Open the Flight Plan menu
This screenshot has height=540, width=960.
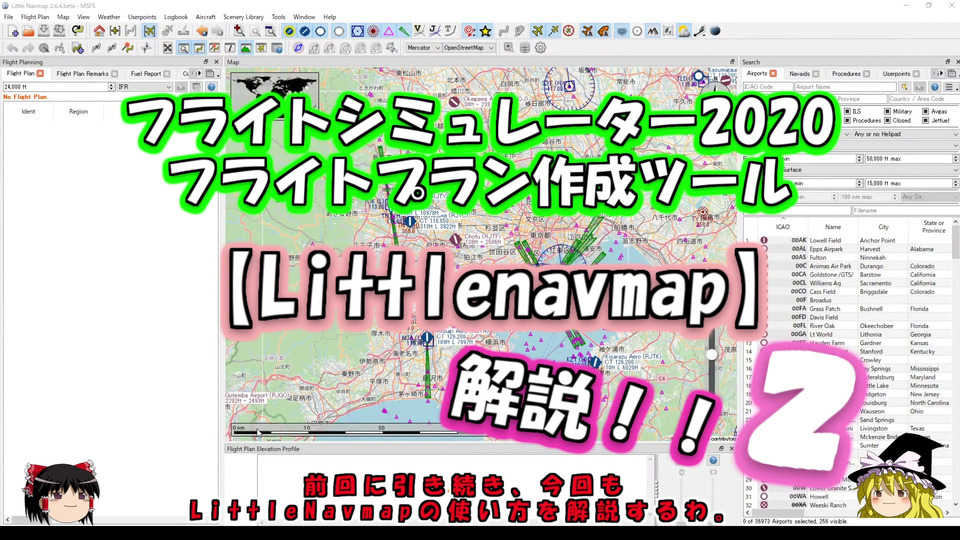35,17
